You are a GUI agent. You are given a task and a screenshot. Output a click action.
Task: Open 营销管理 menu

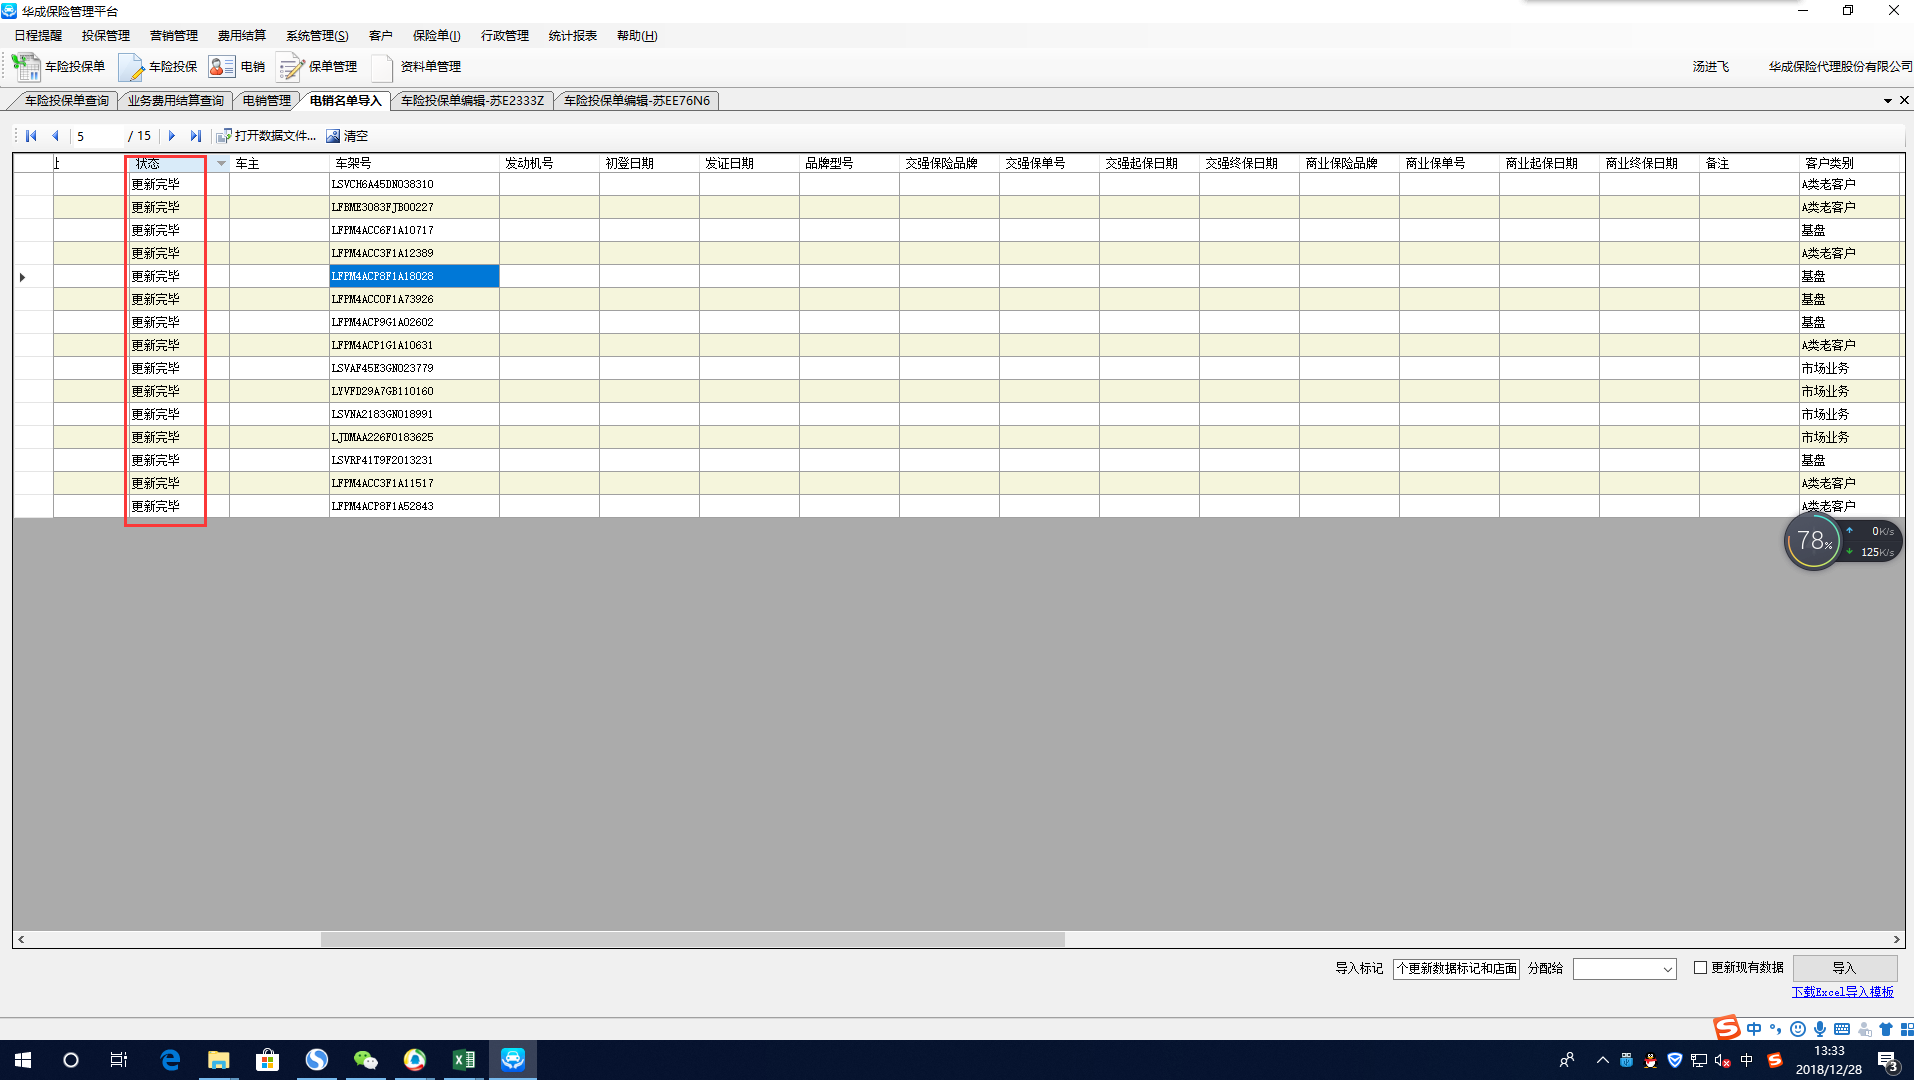tap(174, 36)
